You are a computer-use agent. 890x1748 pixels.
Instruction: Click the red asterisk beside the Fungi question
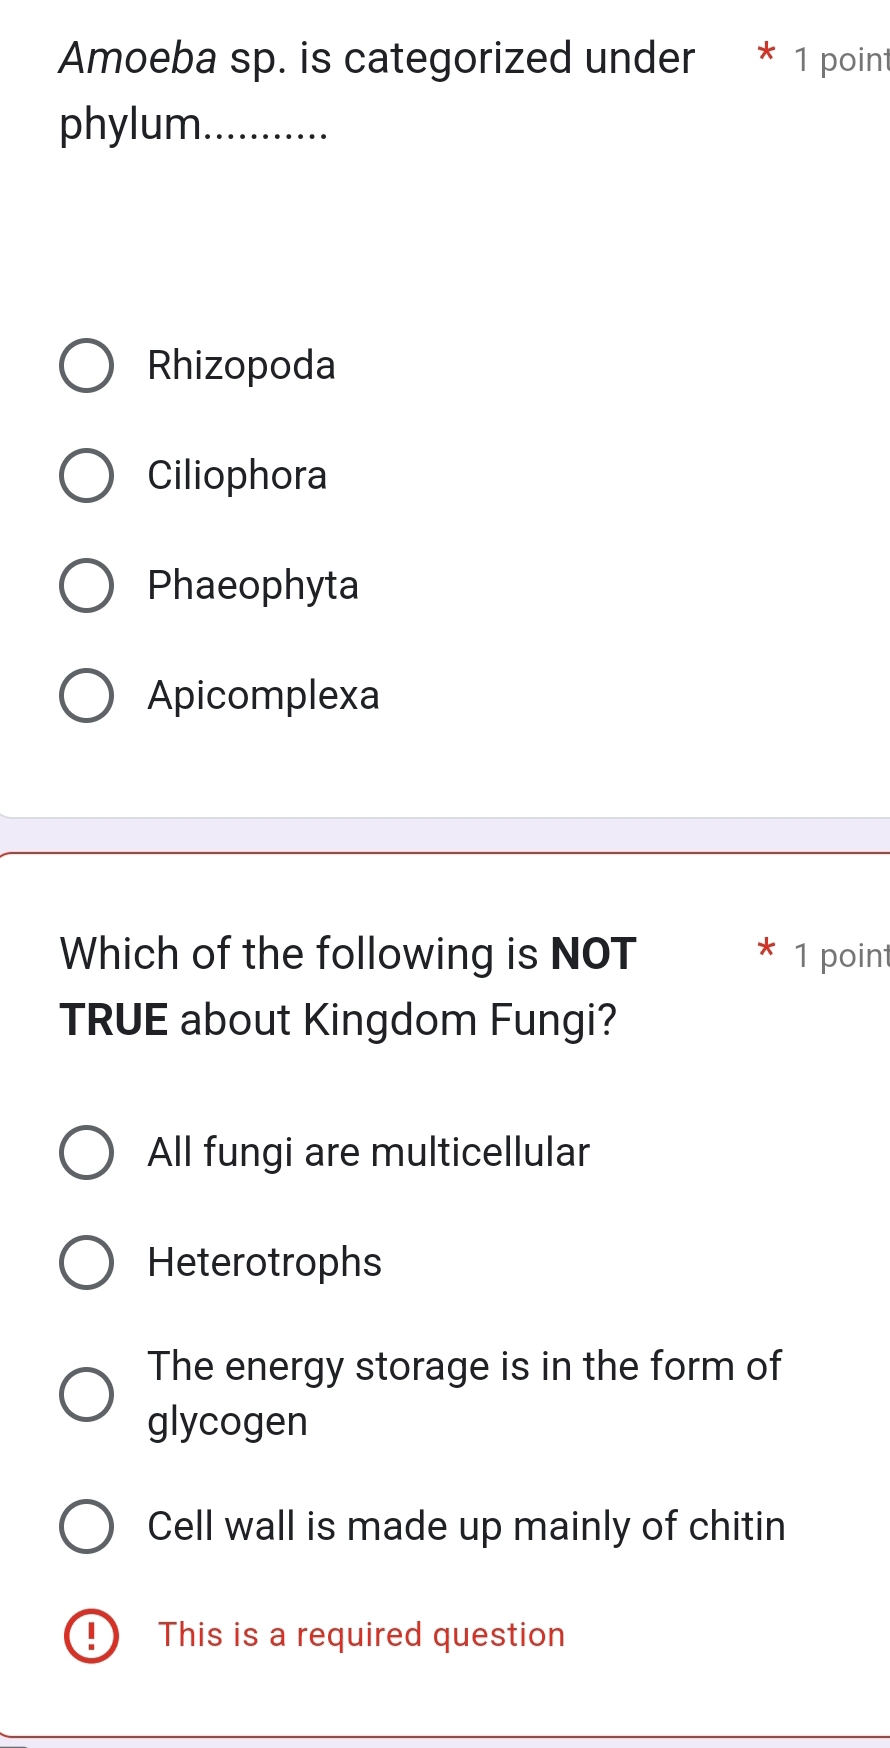[x=765, y=948]
